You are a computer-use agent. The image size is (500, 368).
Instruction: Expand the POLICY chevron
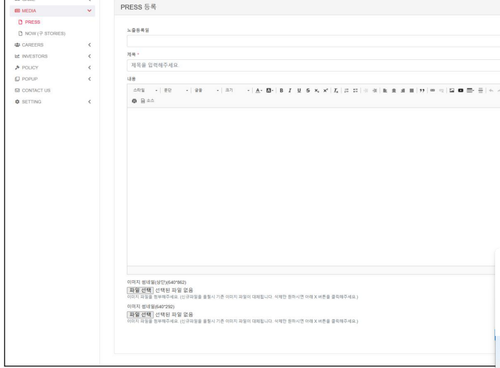(89, 67)
